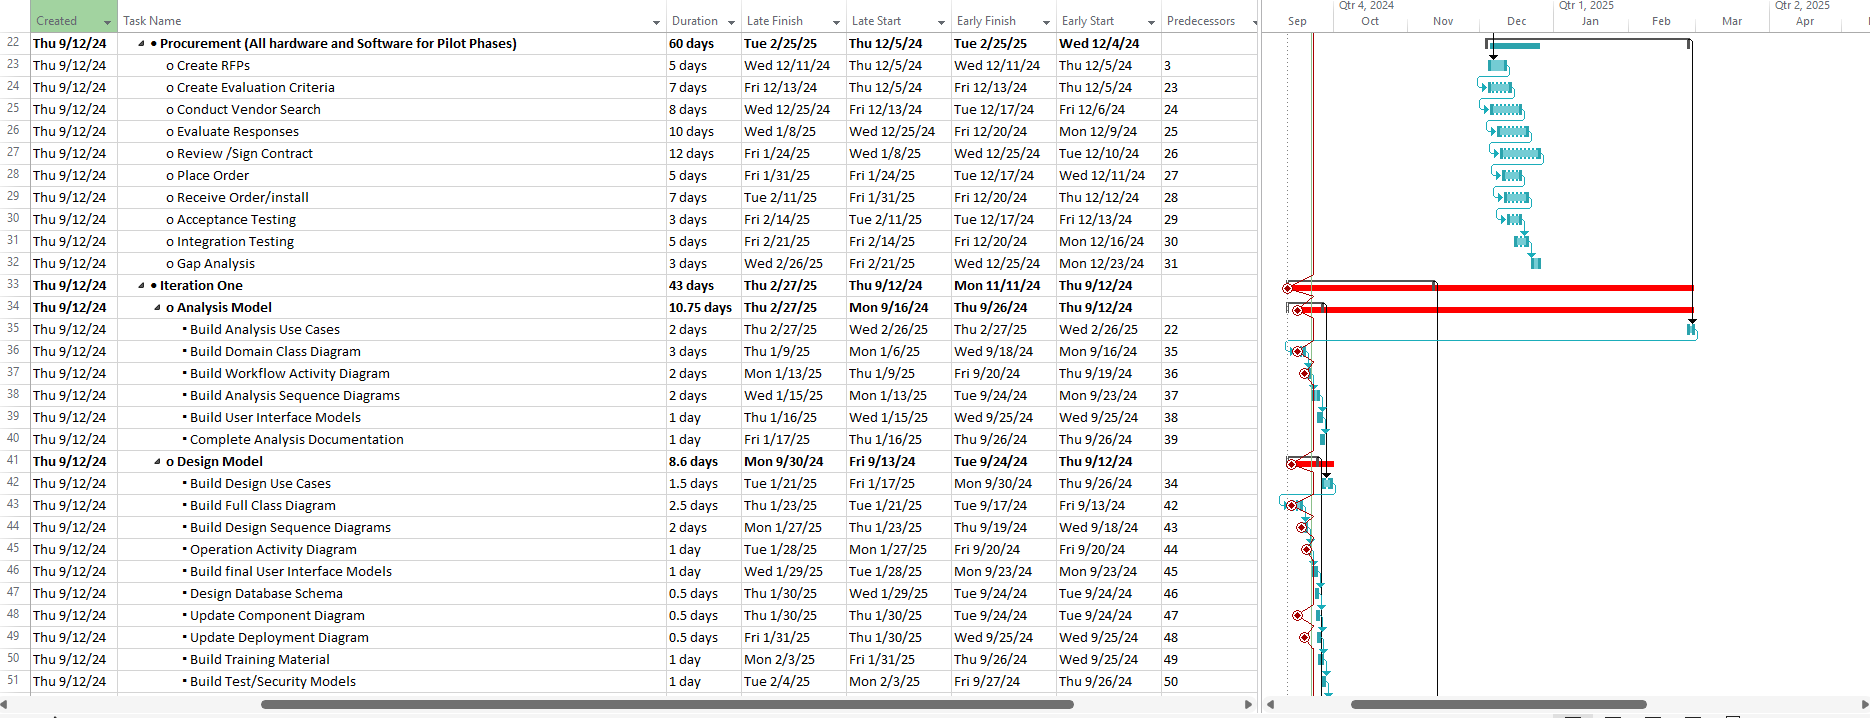Select the Build Full Class Diagram task
Viewport: 1870px width, 718px height.
click(263, 506)
